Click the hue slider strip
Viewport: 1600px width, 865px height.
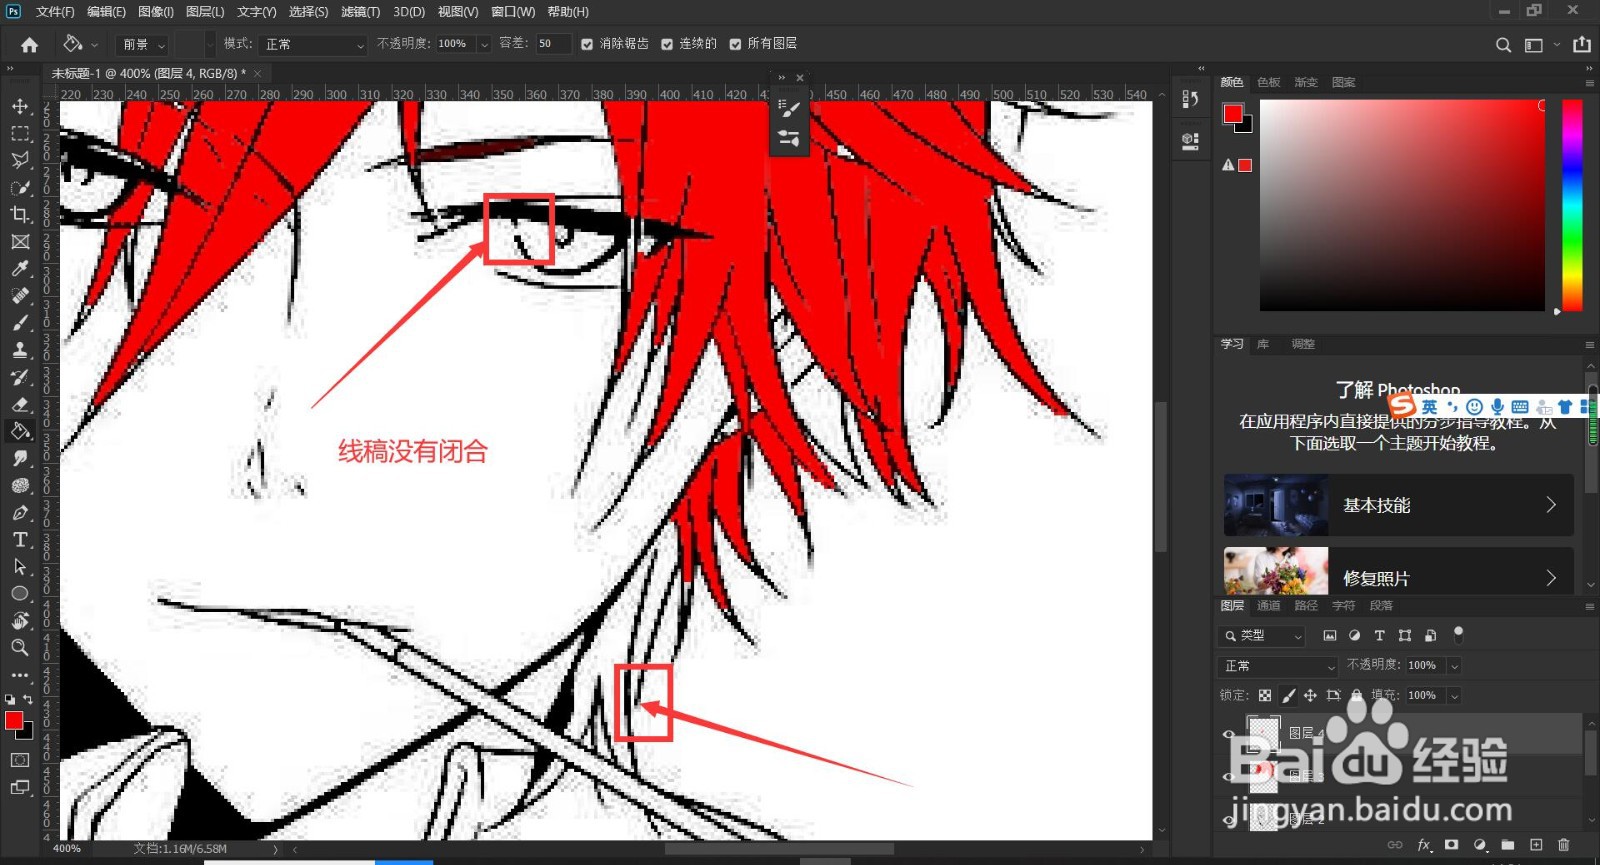pos(1572,205)
